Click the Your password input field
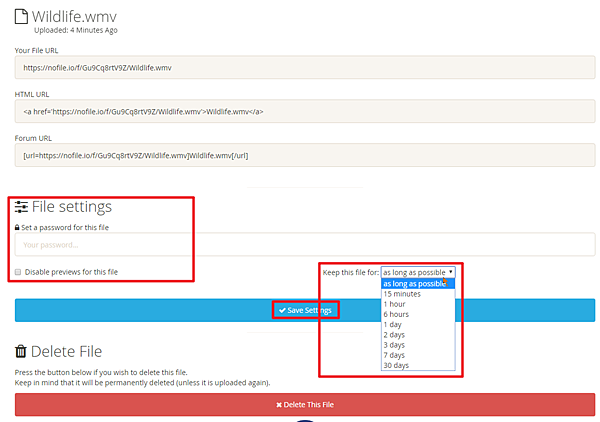600x422 pixels. (x=305, y=244)
